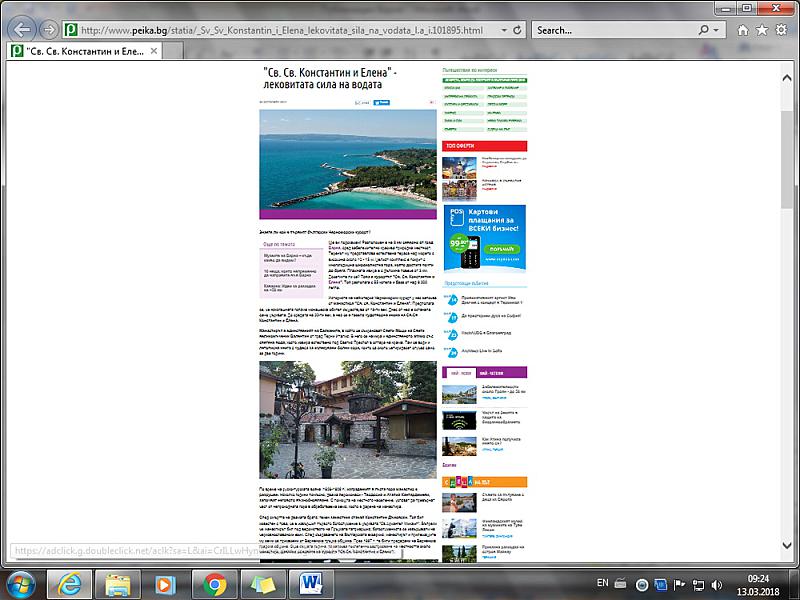The image size is (800, 600).
Task: Click the browser Forward arrow button
Action: coord(50,30)
